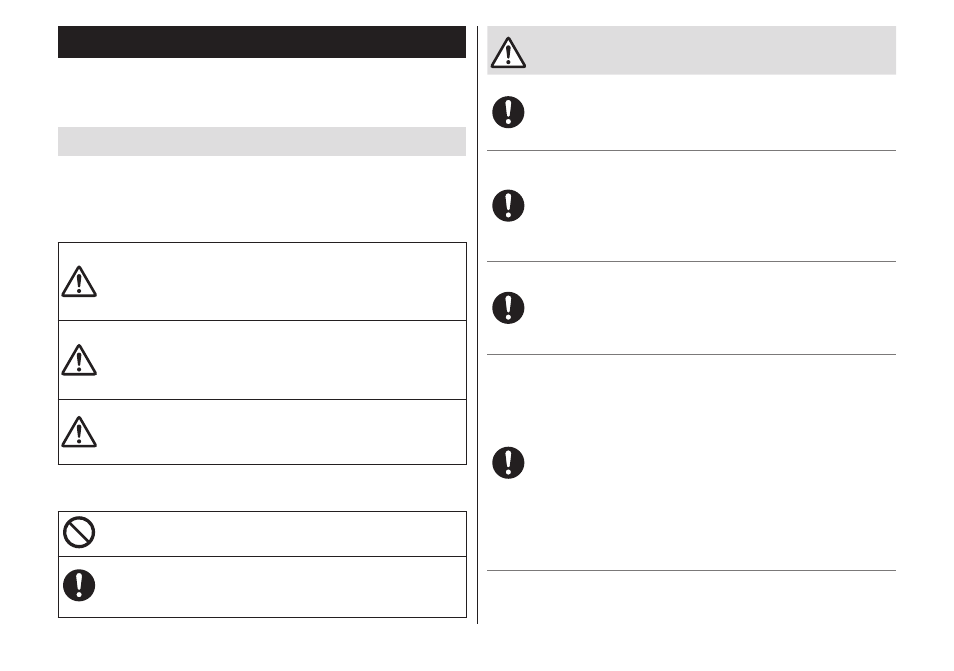Click the blank area right of the first right-column exclamation

712,113
